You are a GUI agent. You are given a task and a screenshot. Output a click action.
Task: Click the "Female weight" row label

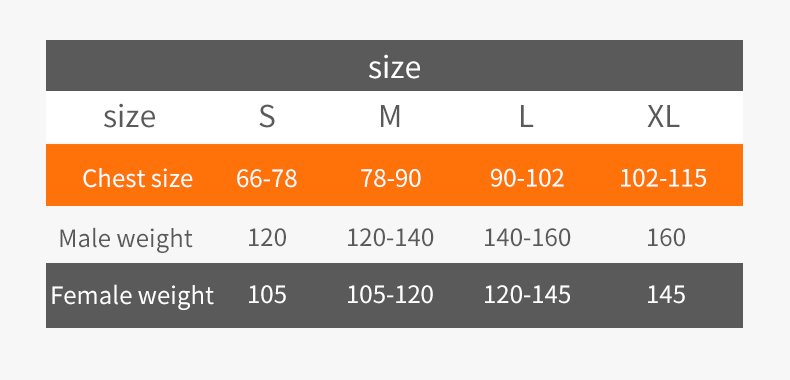(133, 295)
